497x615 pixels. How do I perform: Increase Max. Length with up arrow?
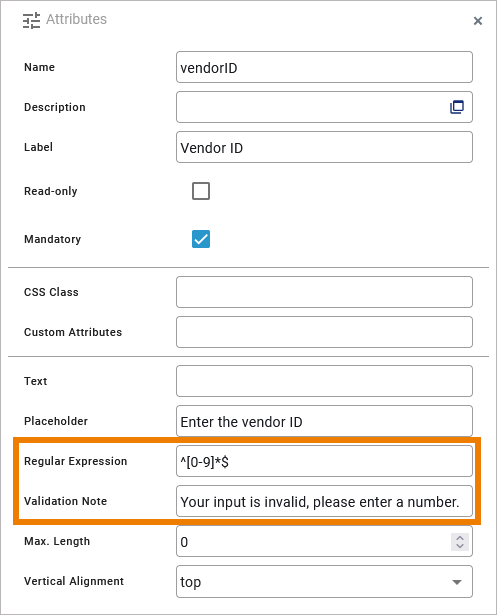coord(460,538)
